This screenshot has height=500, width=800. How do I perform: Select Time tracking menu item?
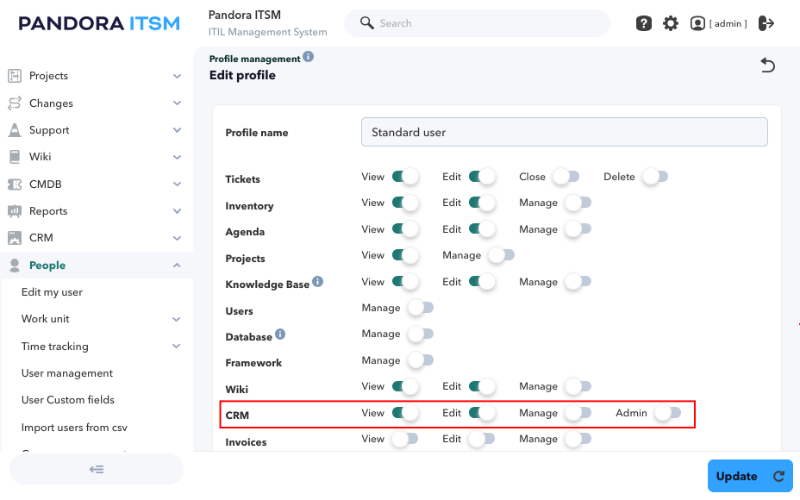pos(55,346)
